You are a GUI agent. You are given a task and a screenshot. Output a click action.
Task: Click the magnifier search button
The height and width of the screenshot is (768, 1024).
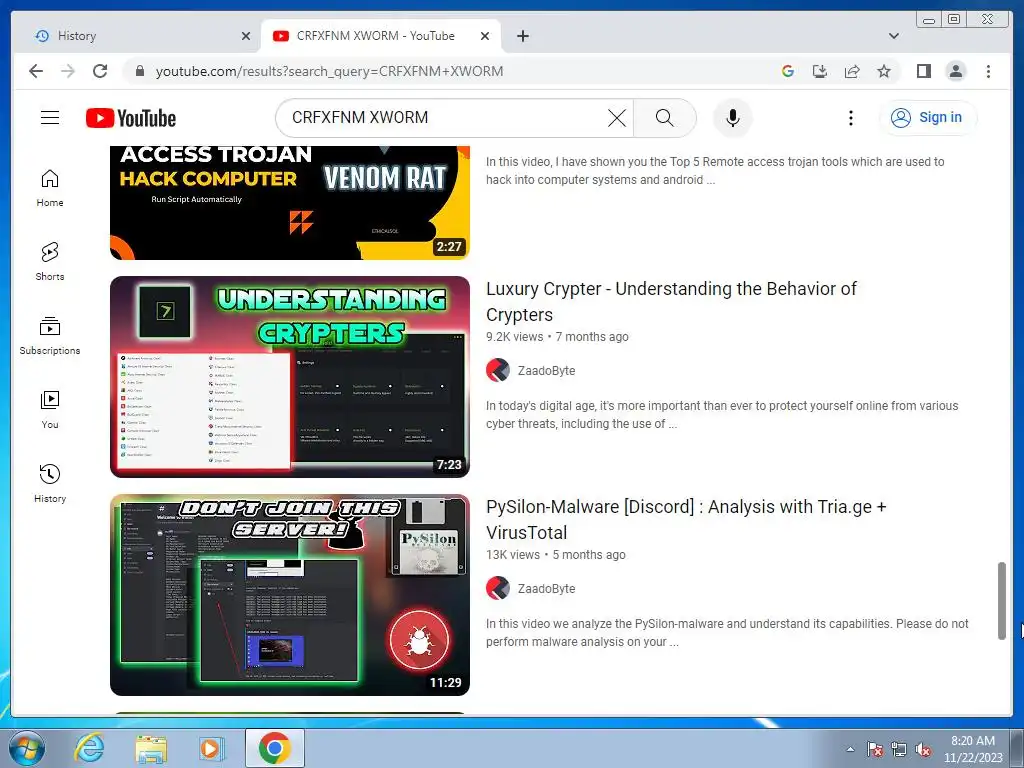point(664,118)
